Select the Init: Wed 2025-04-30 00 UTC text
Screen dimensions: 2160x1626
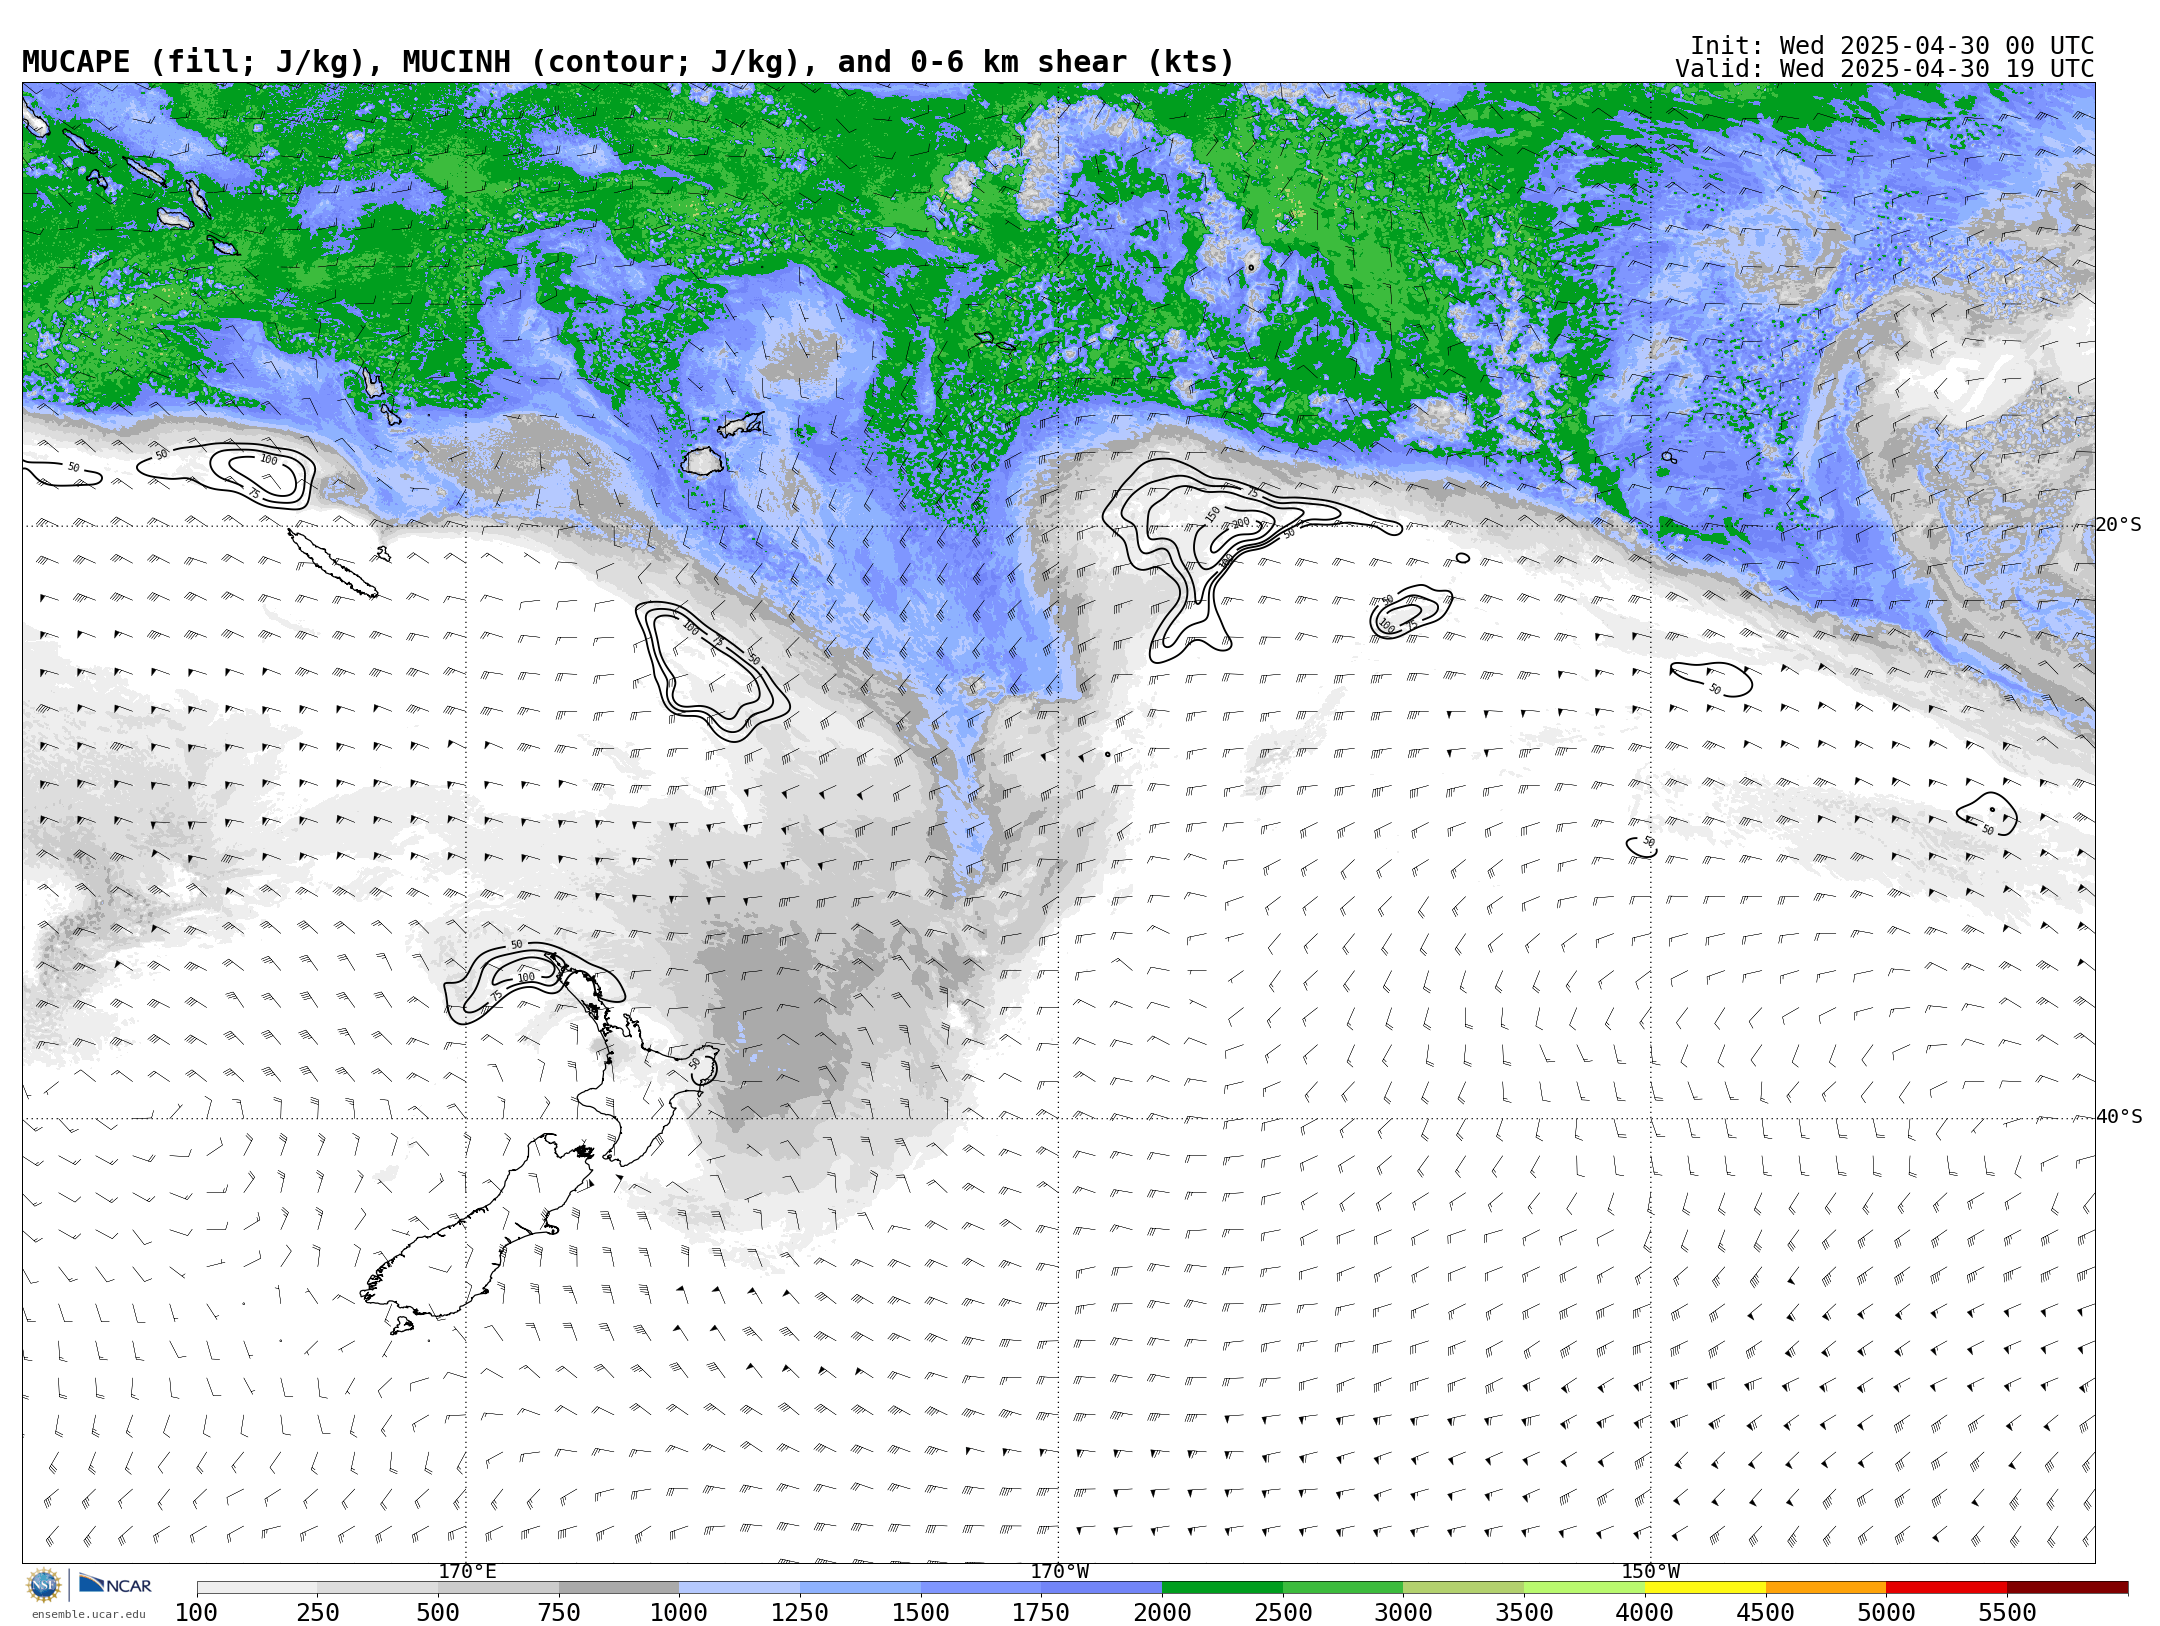click(x=1892, y=46)
